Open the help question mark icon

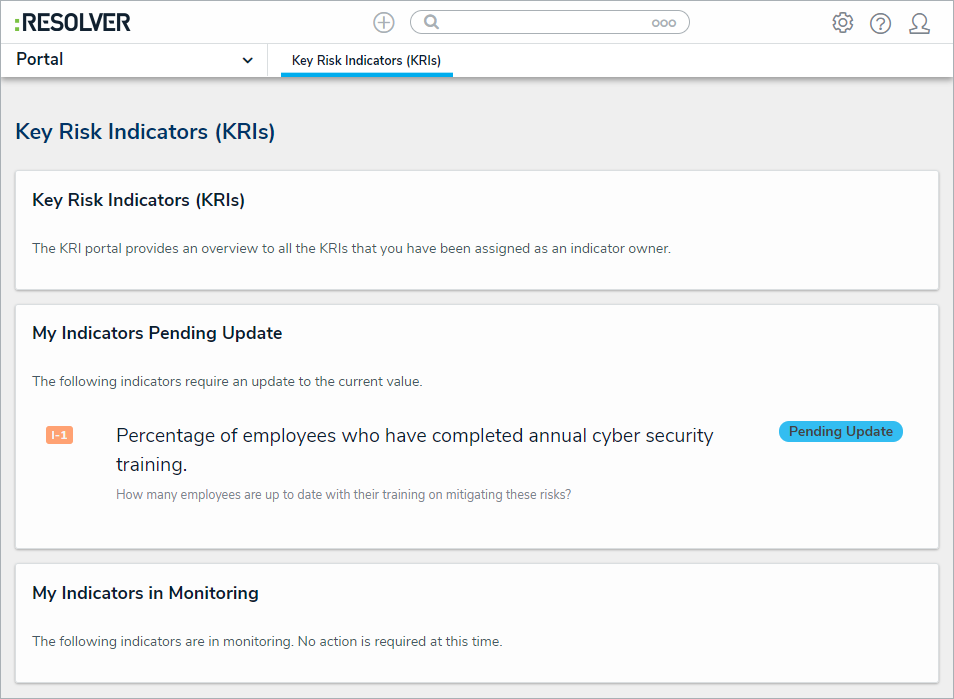(x=880, y=23)
